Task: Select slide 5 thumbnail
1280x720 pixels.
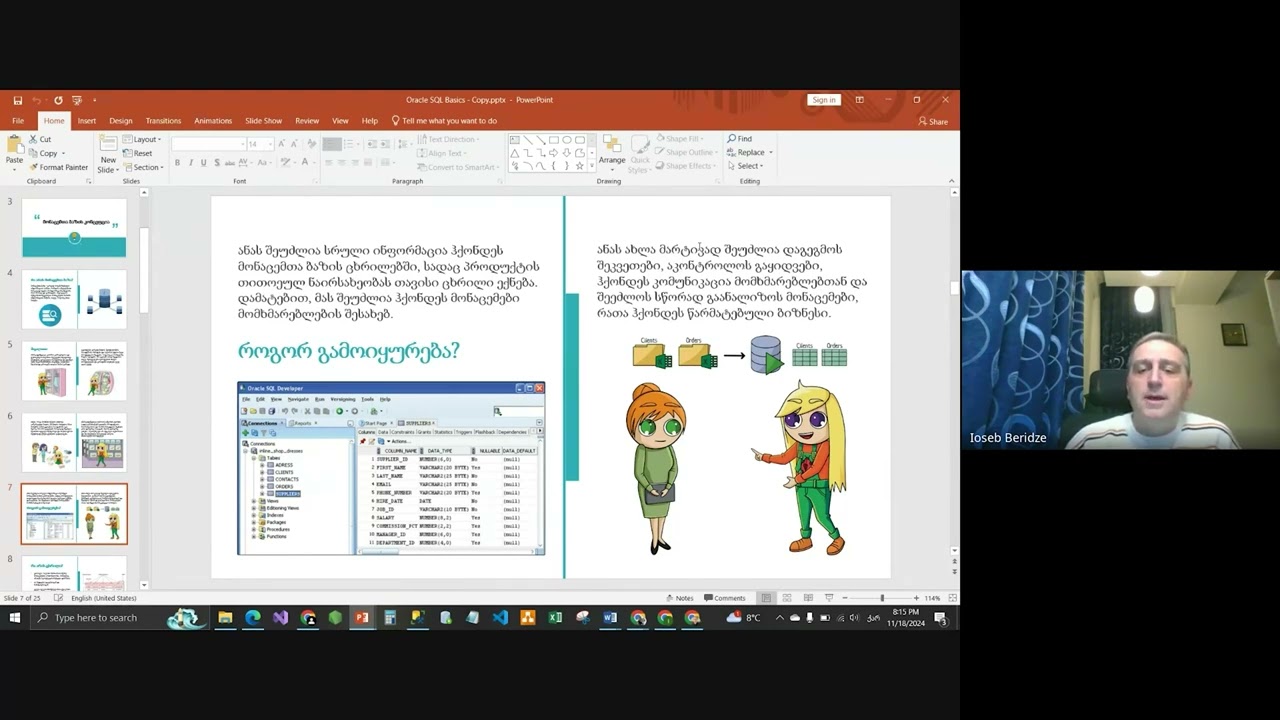Action: pyautogui.click(x=74, y=371)
